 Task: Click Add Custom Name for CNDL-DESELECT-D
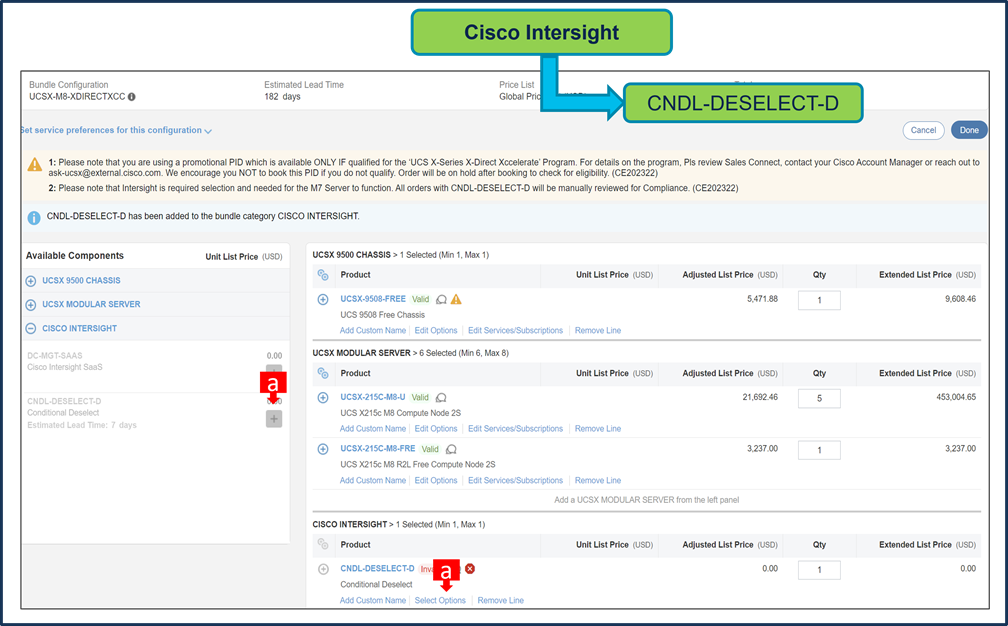373,600
